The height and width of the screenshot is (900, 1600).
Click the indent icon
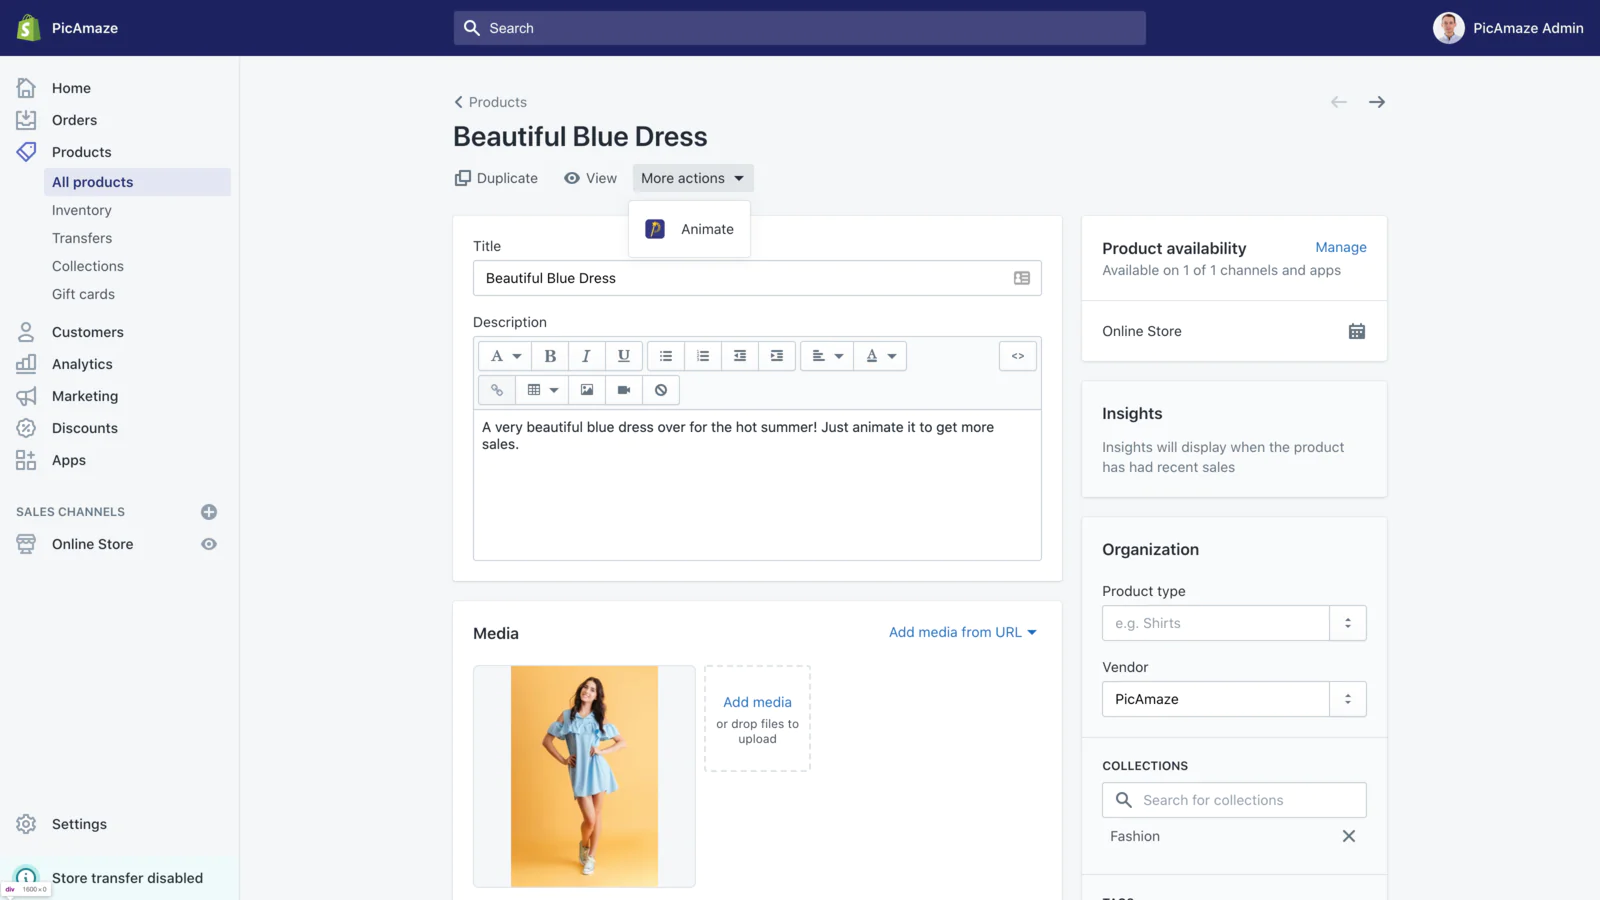(777, 356)
